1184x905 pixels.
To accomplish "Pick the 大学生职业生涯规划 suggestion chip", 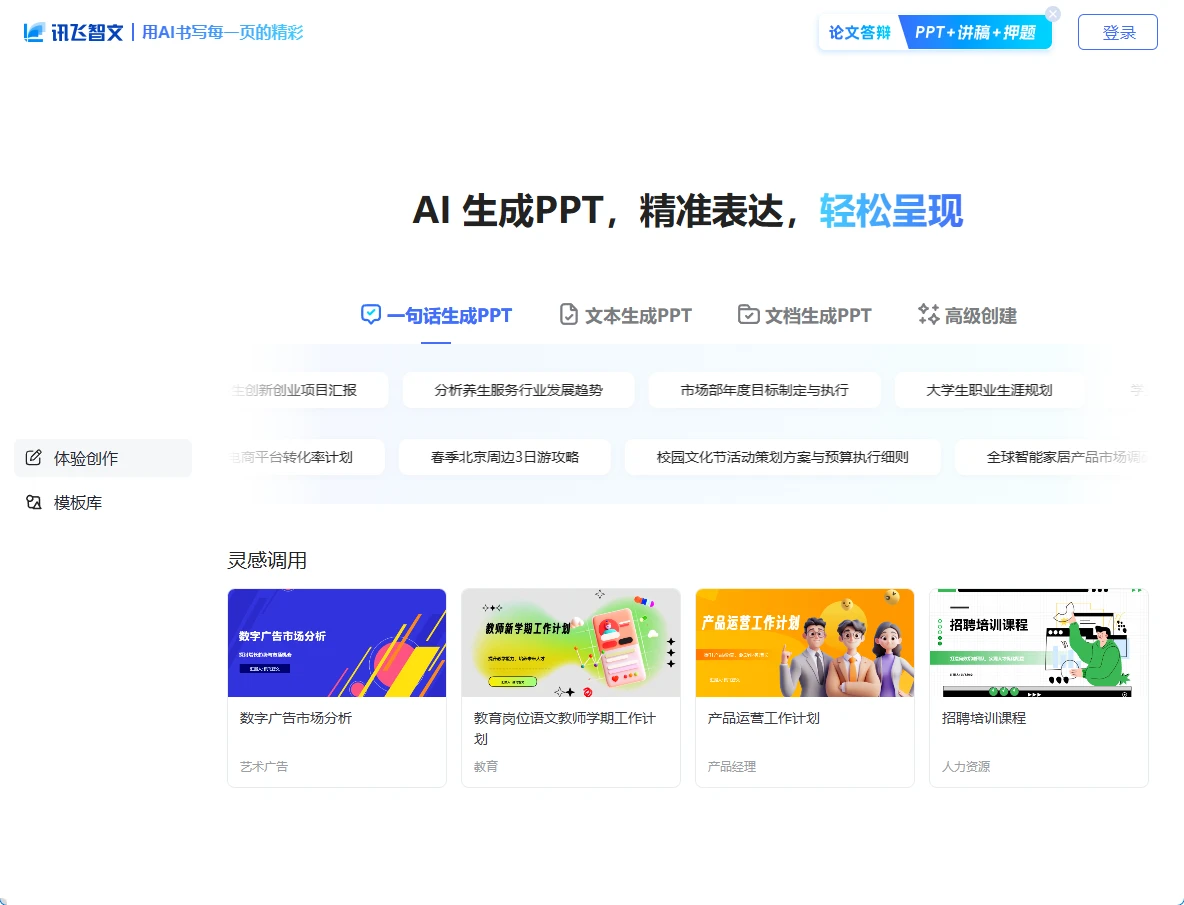I will [x=989, y=390].
